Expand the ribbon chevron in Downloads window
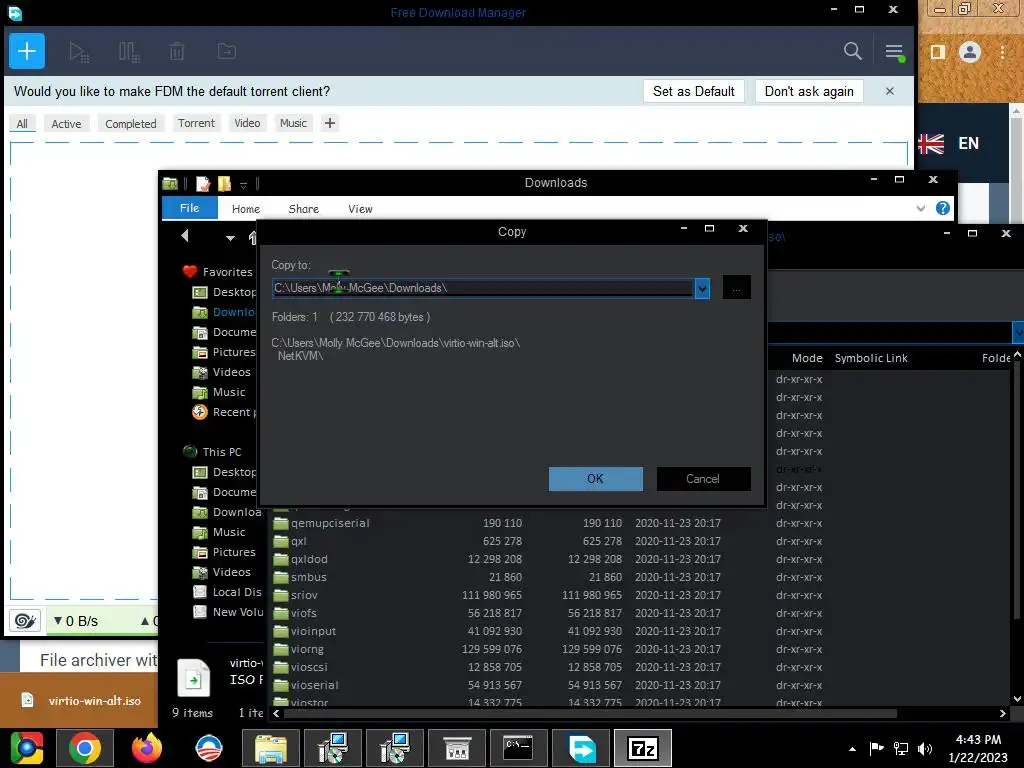Image resolution: width=1024 pixels, height=768 pixels. click(920, 208)
